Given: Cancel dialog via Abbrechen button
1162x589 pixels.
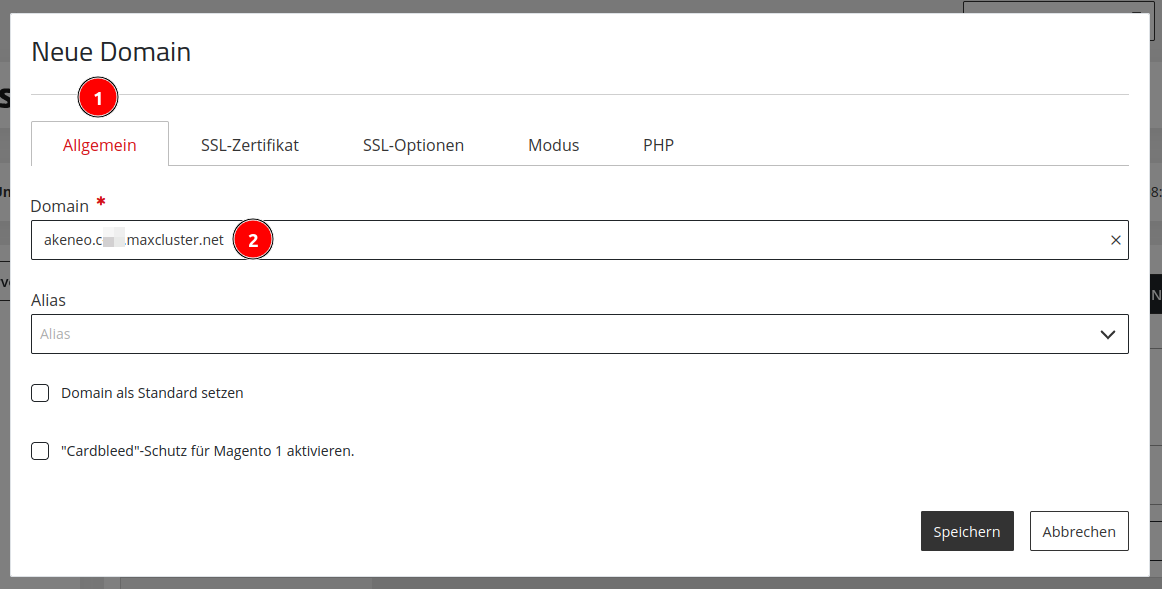Looking at the screenshot, I should [1079, 531].
